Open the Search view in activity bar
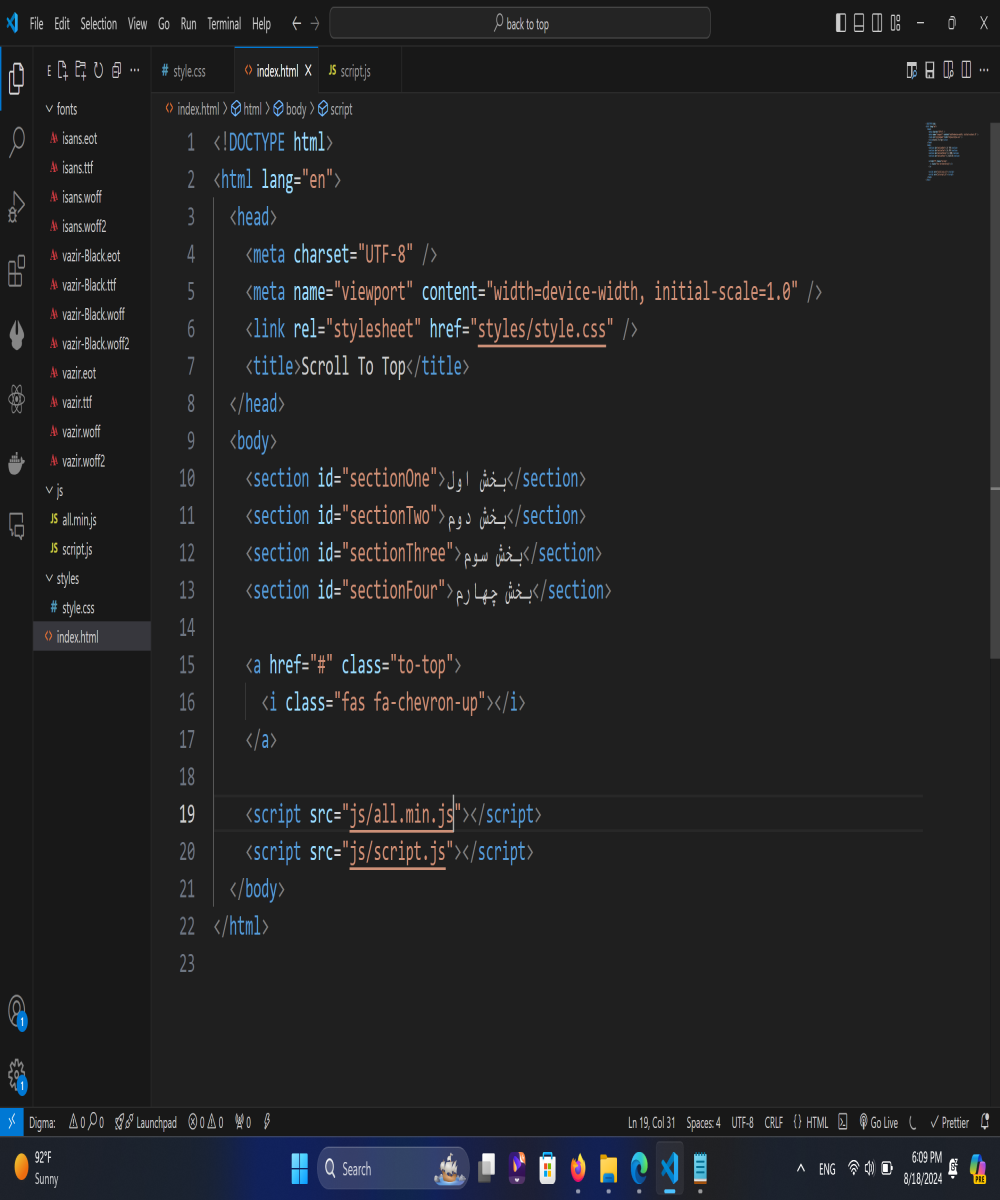This screenshot has width=1000, height=1200. tap(17, 142)
